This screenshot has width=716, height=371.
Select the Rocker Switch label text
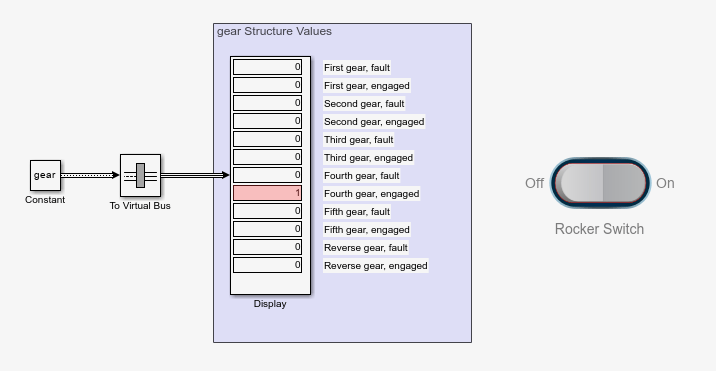coord(599,229)
